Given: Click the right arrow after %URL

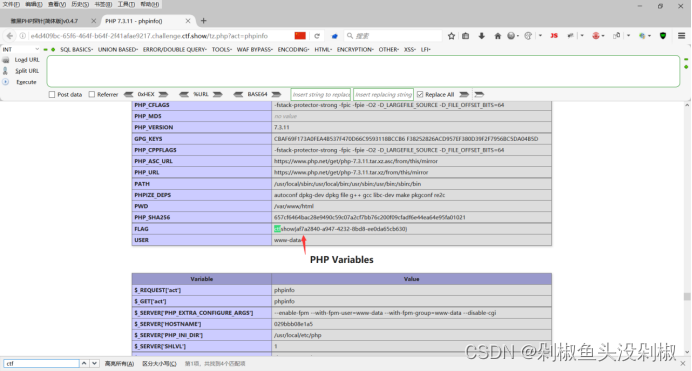Looking at the screenshot, I should pyautogui.click(x=217, y=94).
